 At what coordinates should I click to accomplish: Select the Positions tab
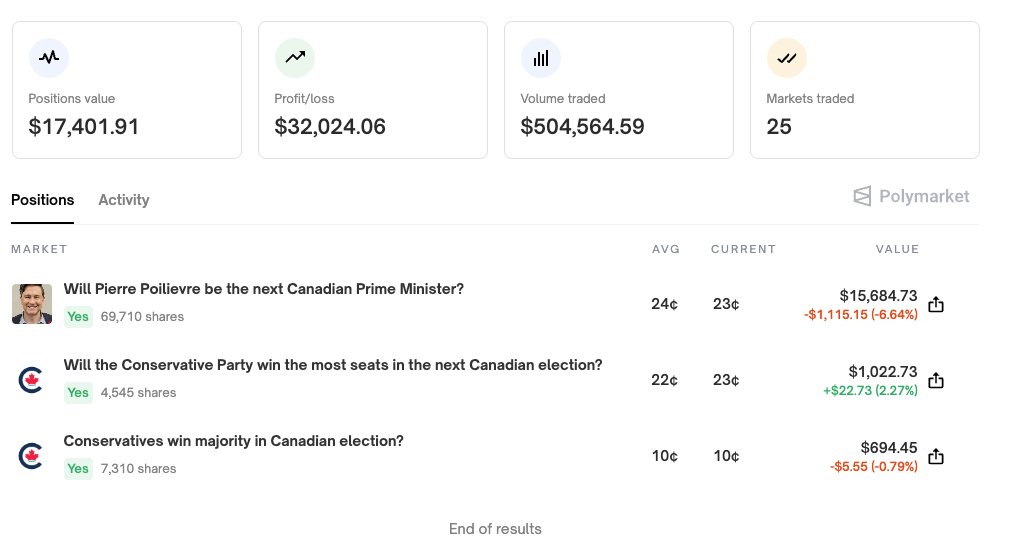43,200
